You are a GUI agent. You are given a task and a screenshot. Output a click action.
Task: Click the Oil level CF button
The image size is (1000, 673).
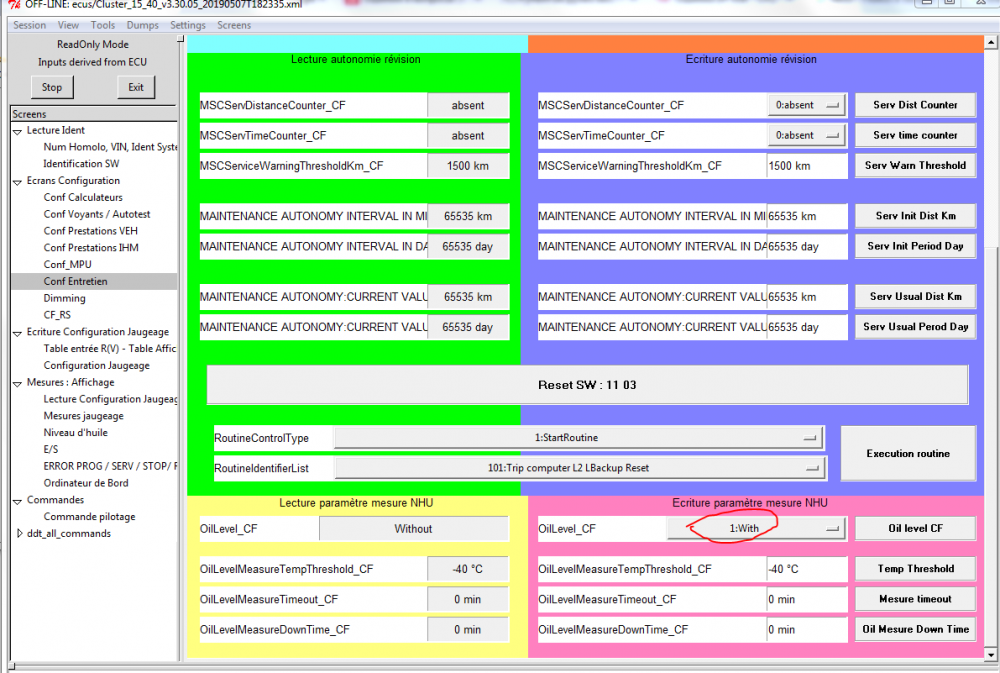pyautogui.click(x=915, y=528)
